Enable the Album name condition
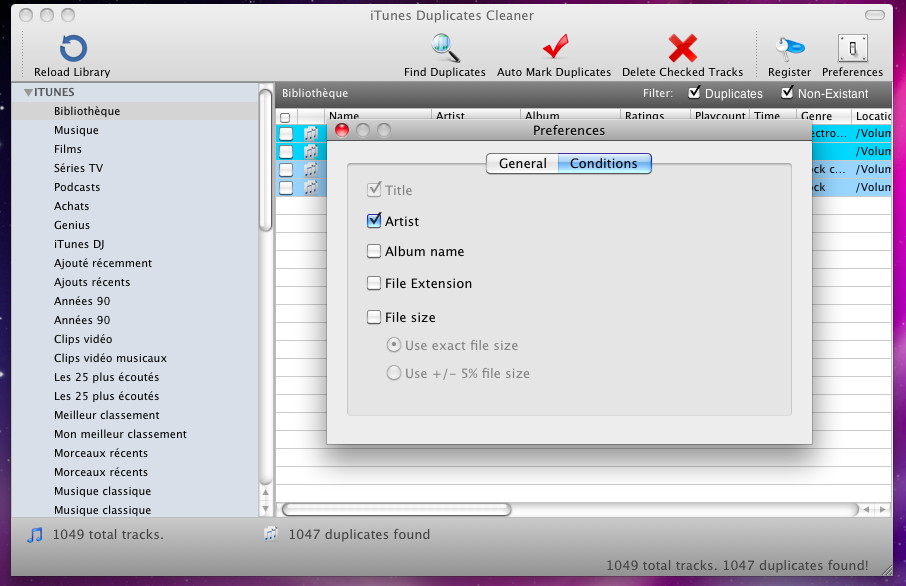This screenshot has width=906, height=586. tap(374, 251)
